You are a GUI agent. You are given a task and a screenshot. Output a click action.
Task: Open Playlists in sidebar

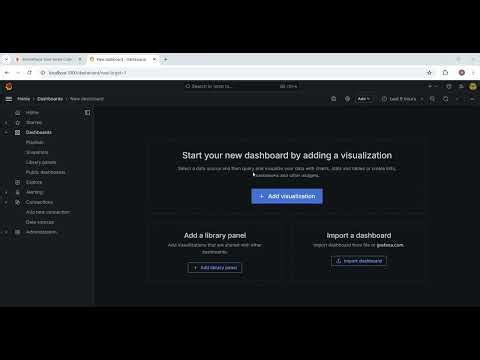click(35, 142)
